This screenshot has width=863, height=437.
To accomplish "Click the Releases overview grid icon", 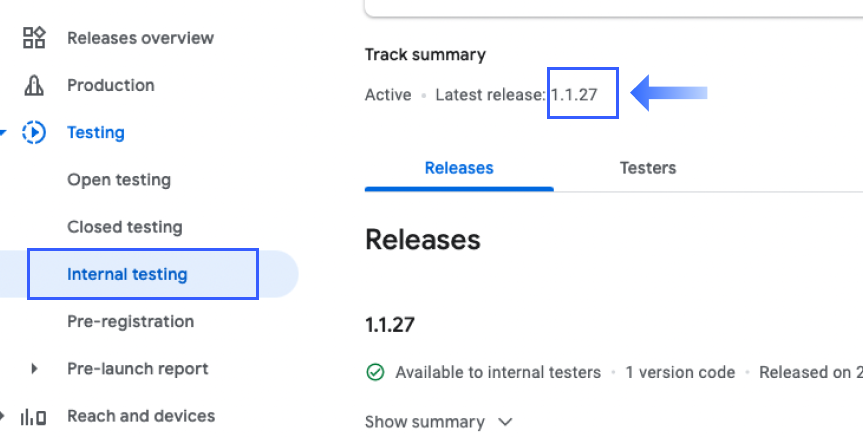I will [x=34, y=38].
